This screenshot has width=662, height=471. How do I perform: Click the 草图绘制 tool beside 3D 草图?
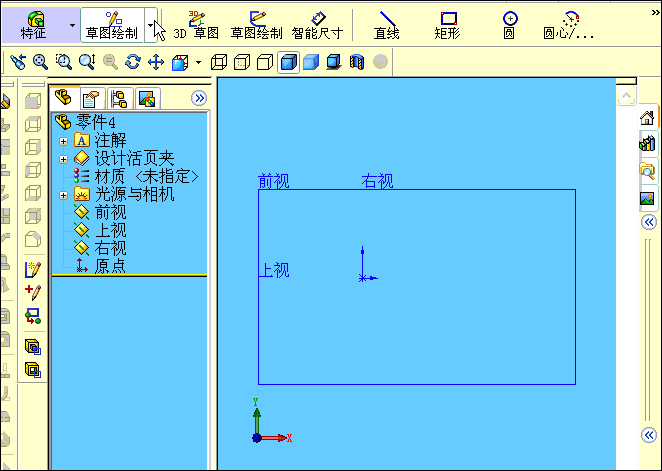[256, 25]
